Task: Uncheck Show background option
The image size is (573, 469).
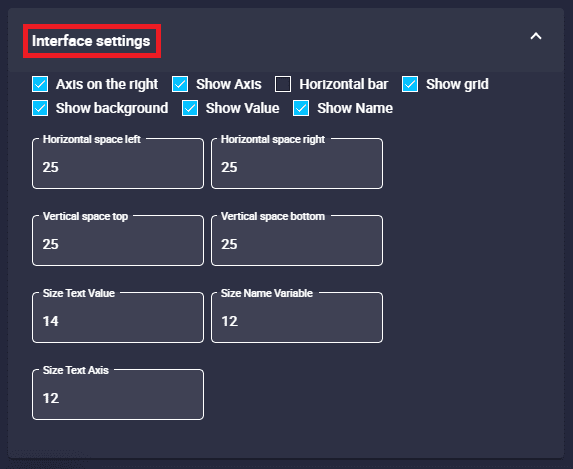Action: (40, 108)
